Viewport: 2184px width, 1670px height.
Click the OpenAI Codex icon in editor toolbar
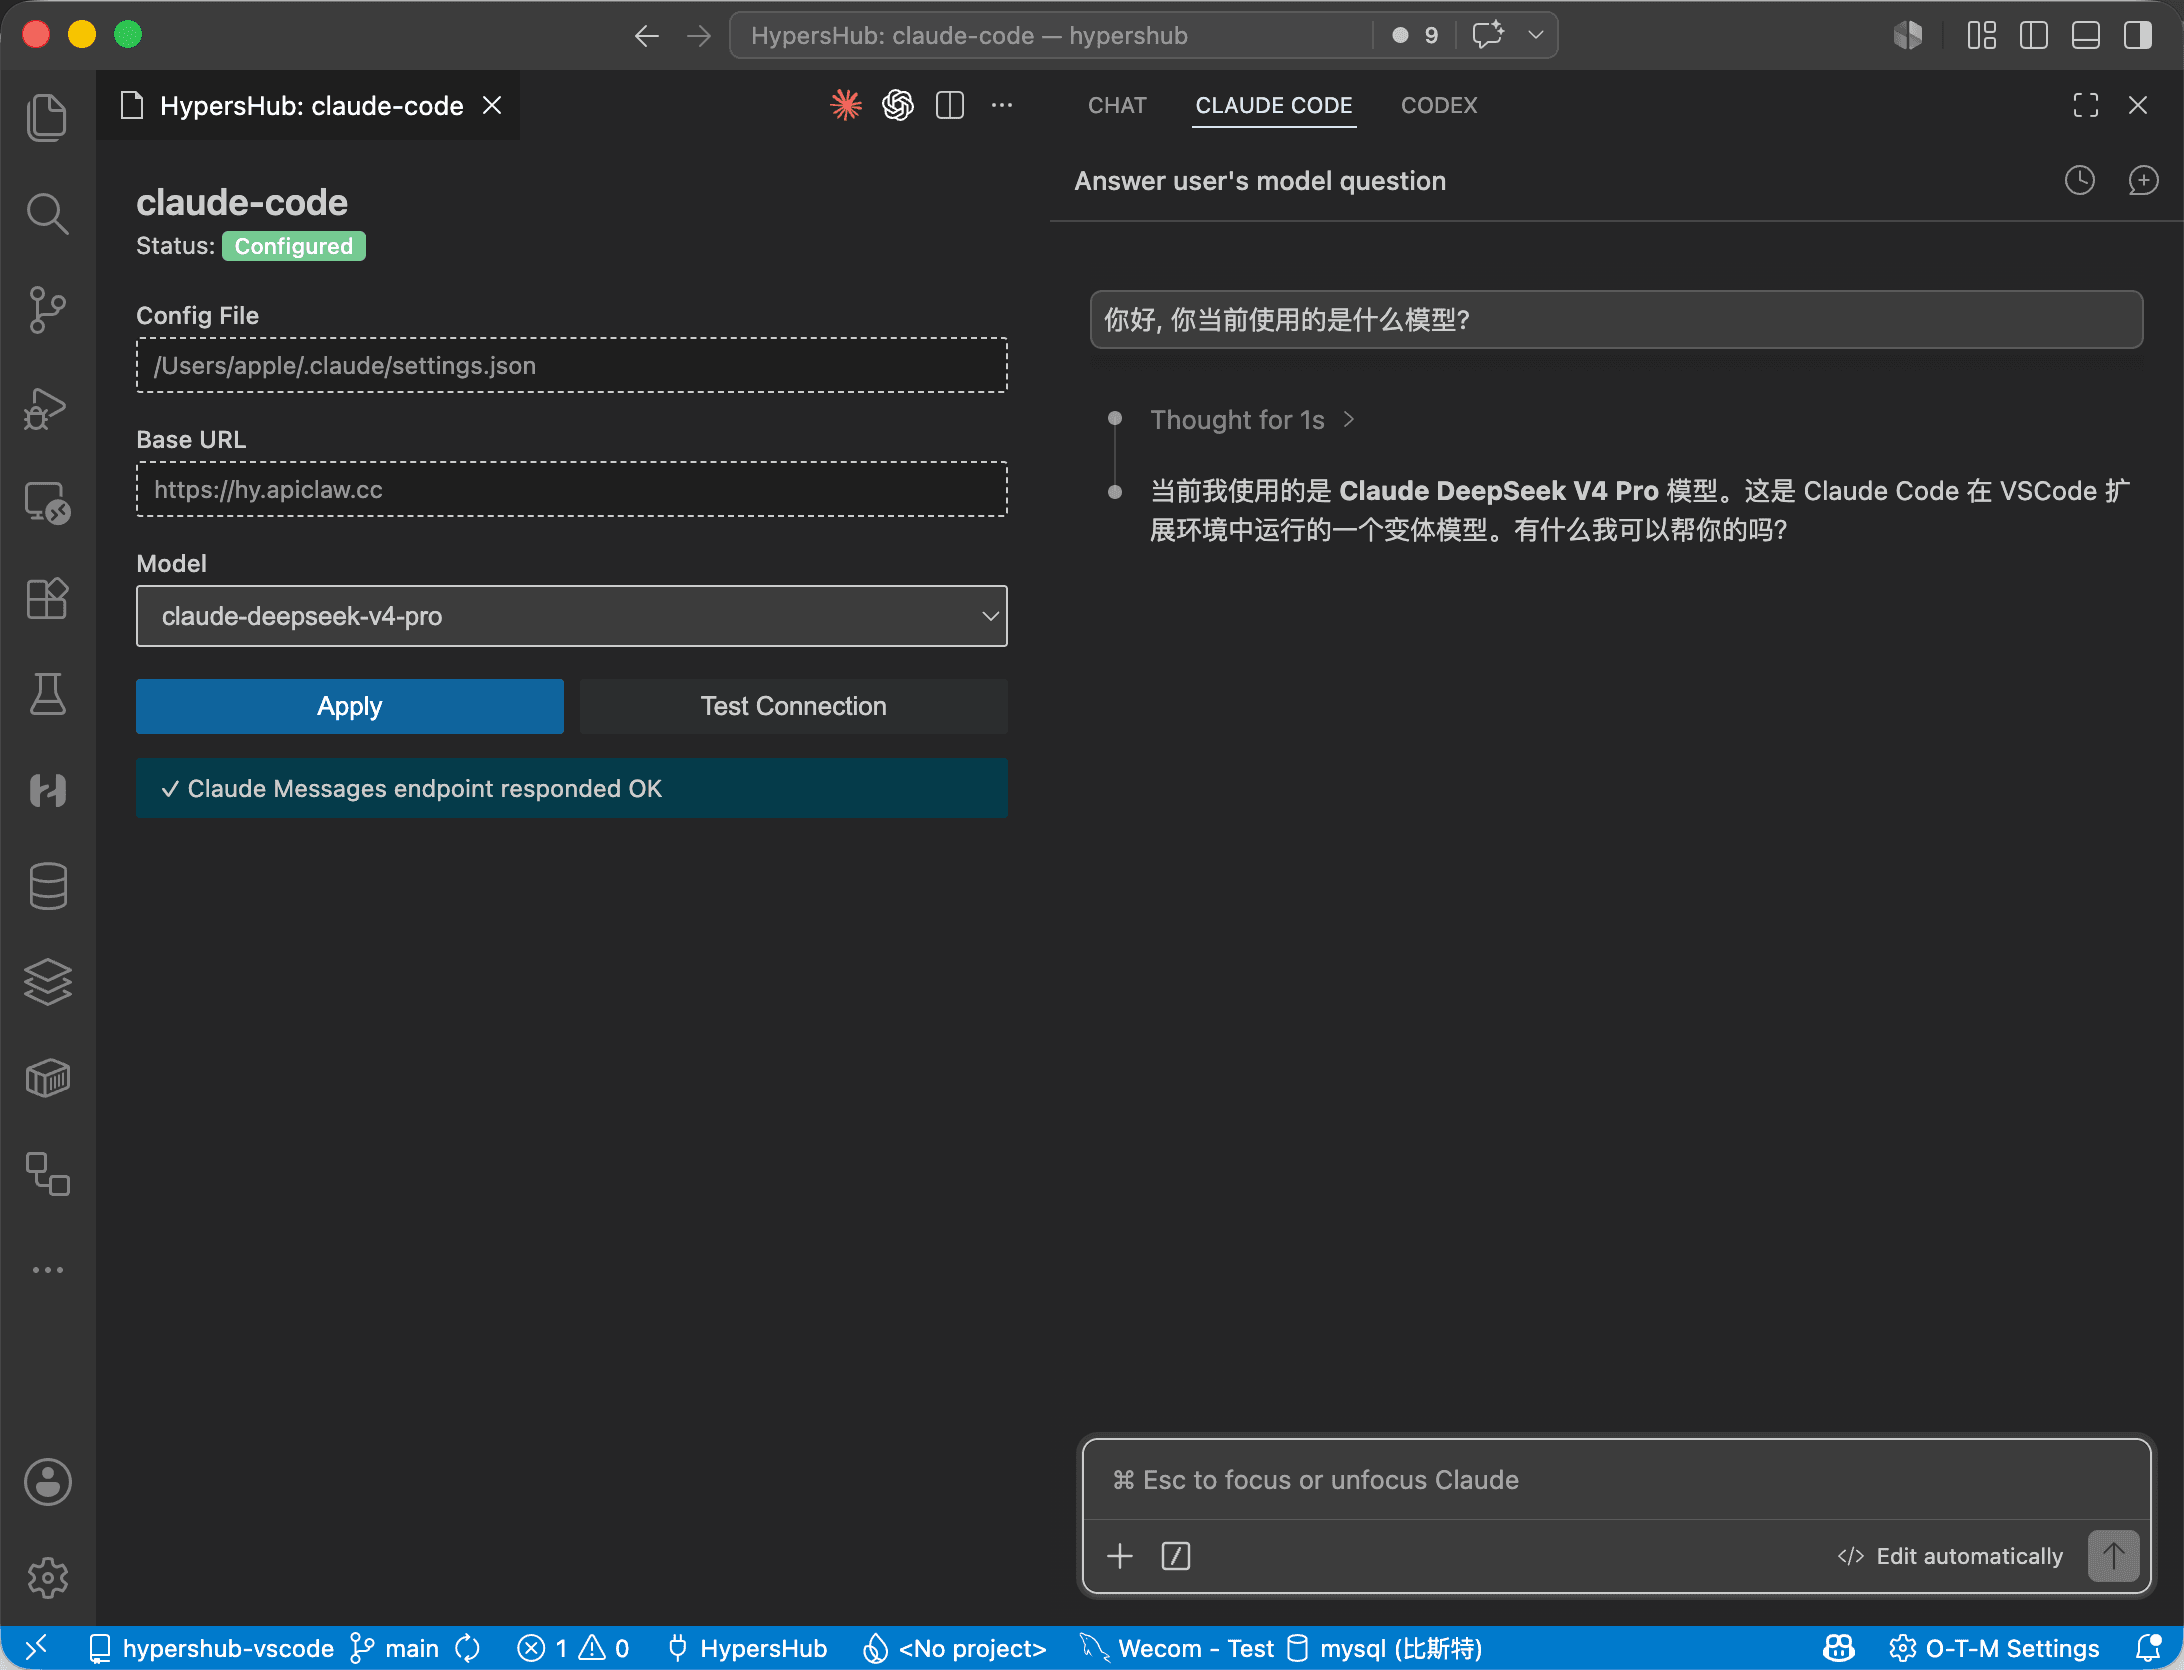898,105
